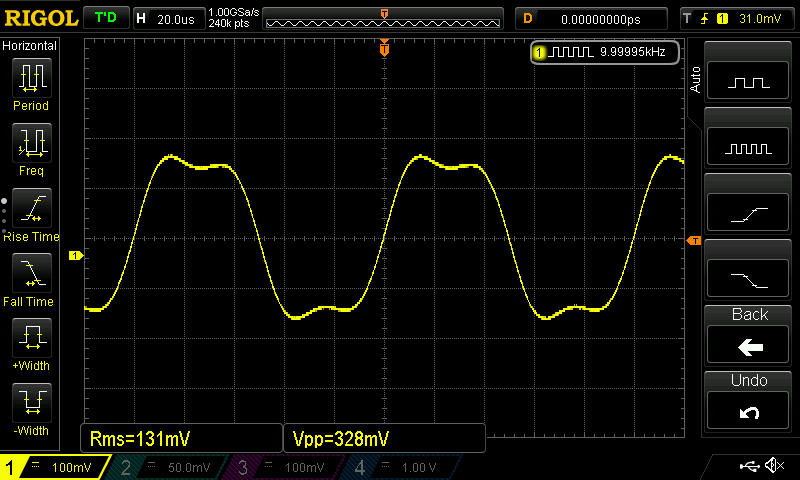This screenshot has height=480, width=800.
Task: Choose the multi-pulse waveform softkey
Action: click(x=748, y=147)
